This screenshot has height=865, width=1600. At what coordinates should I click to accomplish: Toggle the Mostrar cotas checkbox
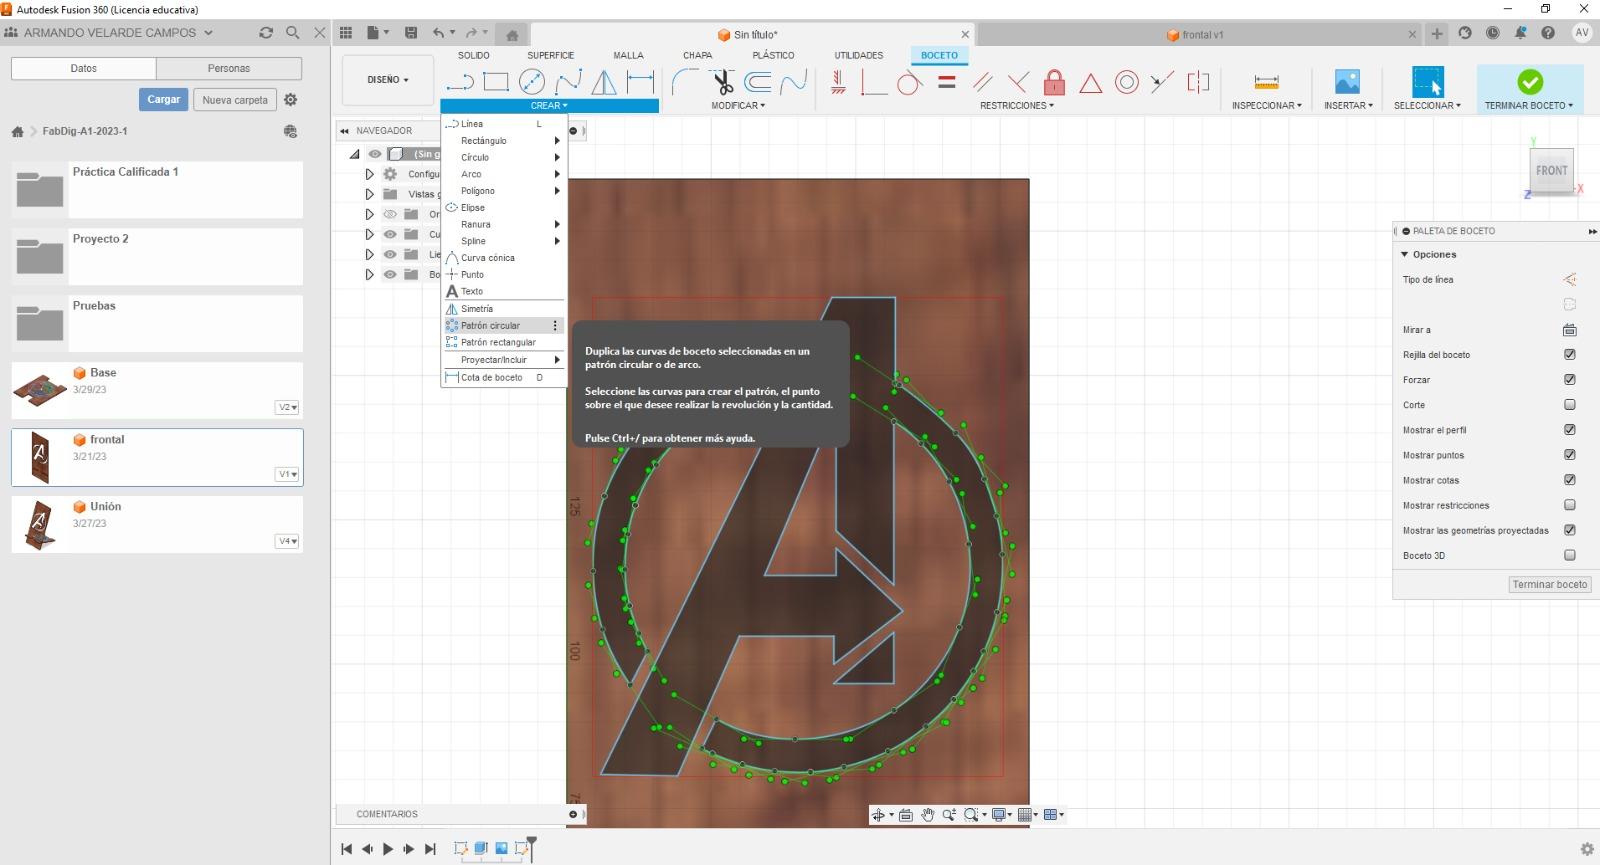[1570, 480]
